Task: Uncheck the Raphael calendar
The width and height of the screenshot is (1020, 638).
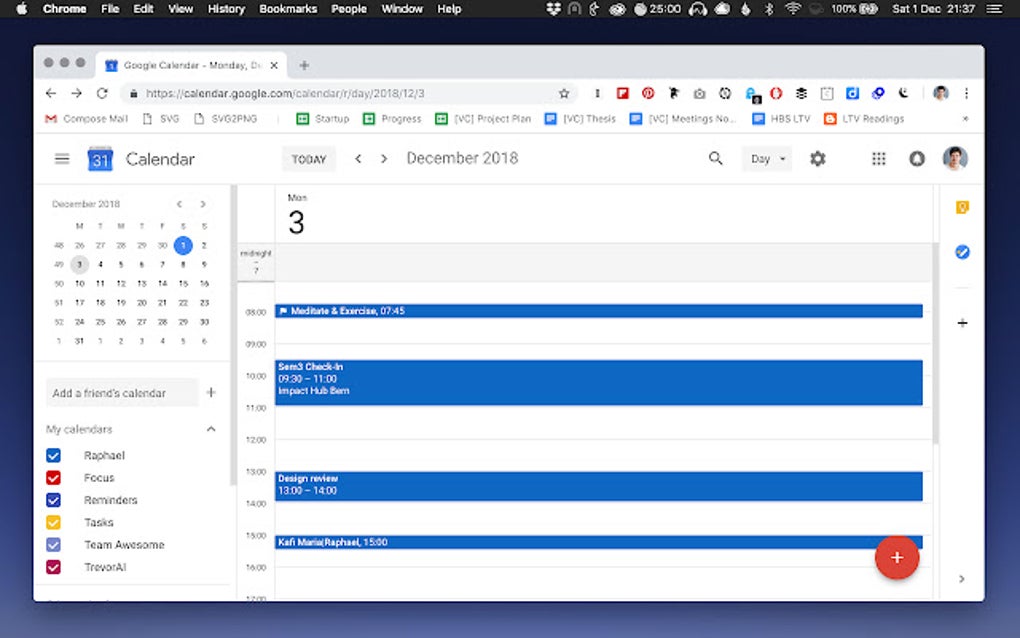Action: coord(53,455)
